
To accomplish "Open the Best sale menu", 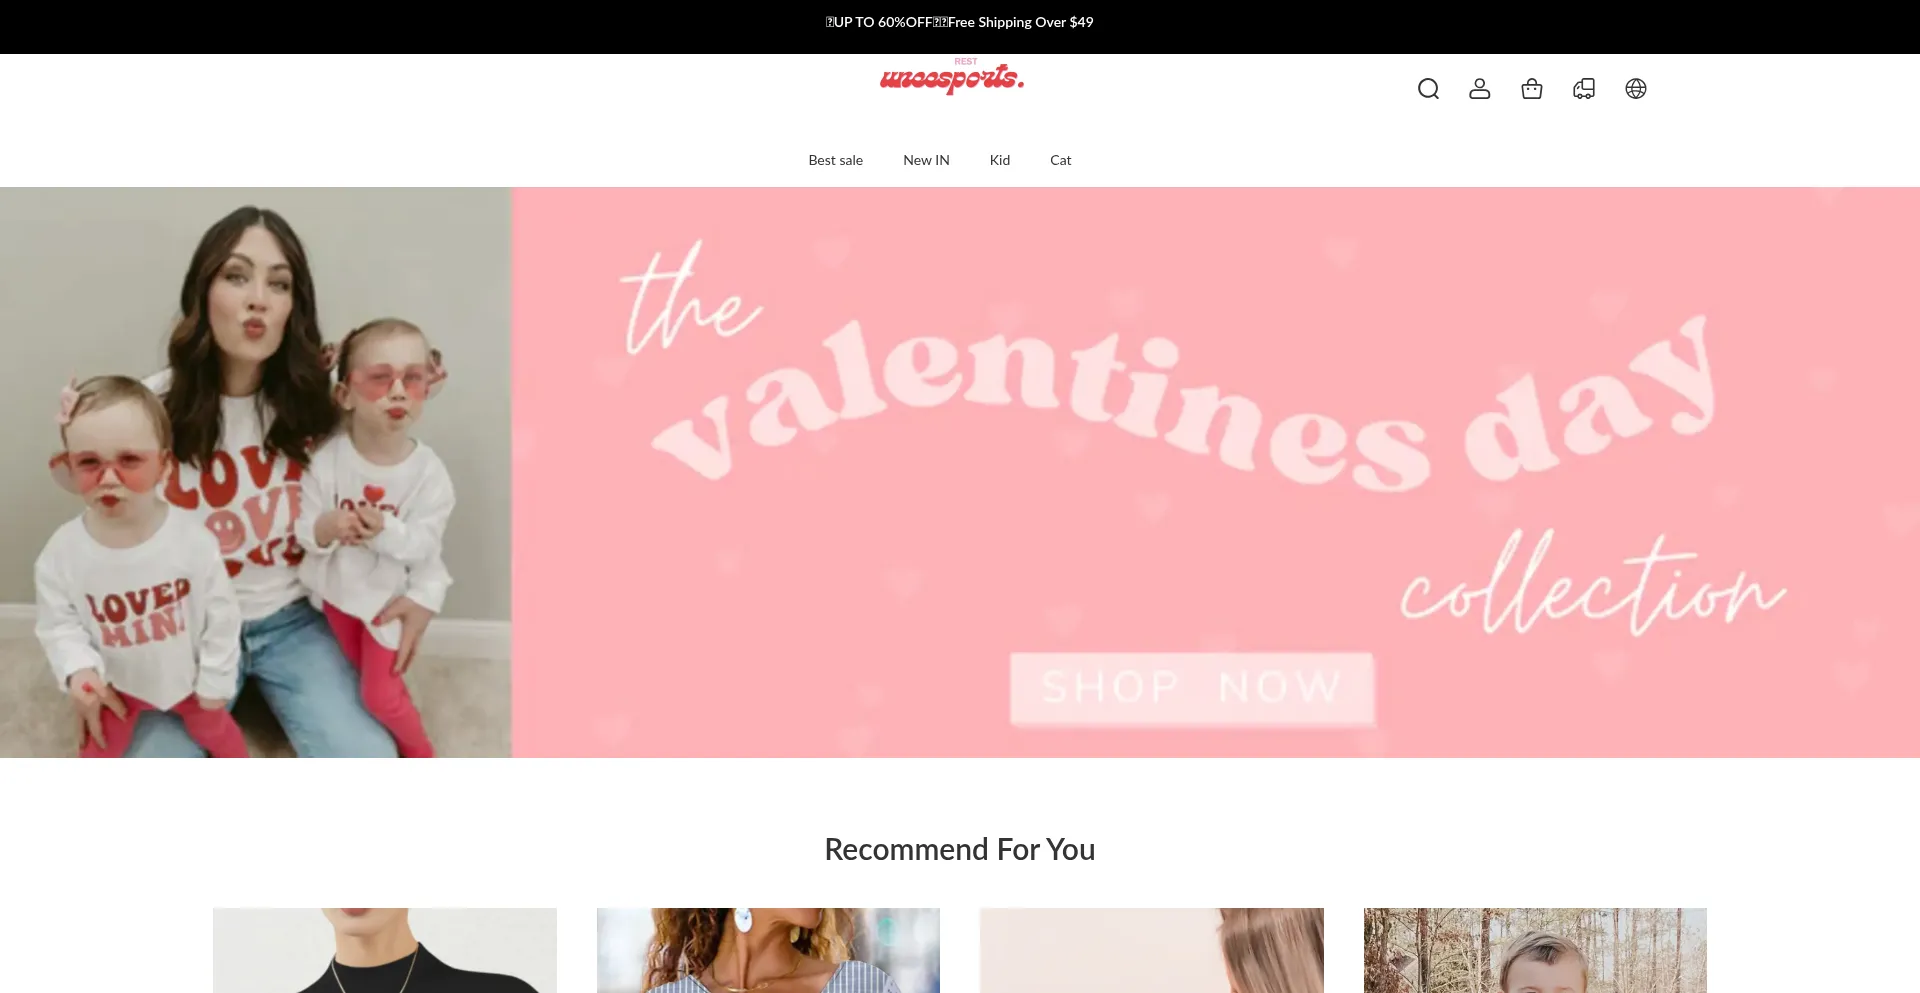I will pos(836,160).
